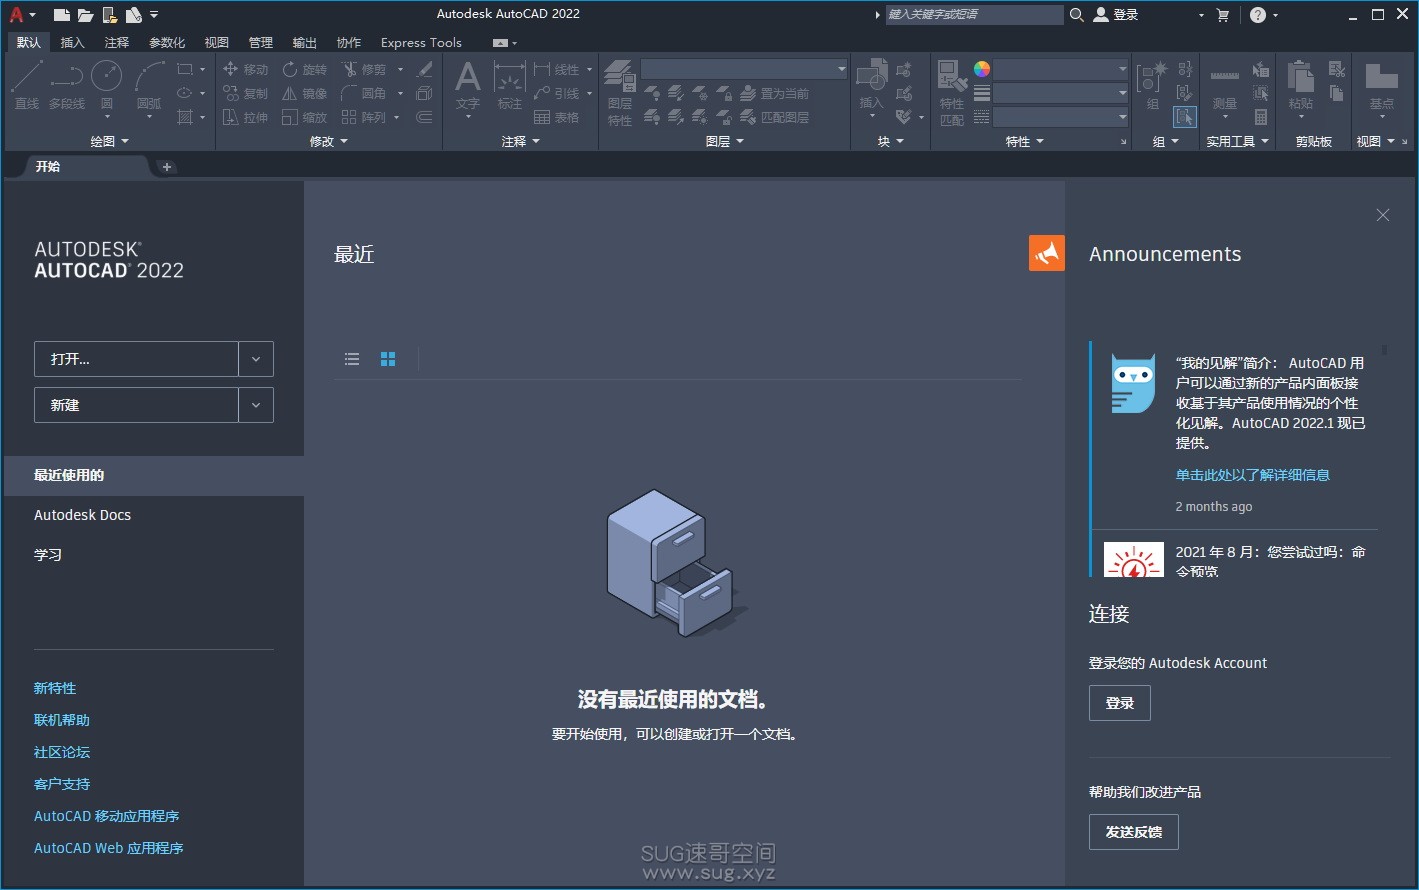The image size is (1419, 890).
Task: Expand the 绘图 panel flyout
Action: click(x=109, y=142)
